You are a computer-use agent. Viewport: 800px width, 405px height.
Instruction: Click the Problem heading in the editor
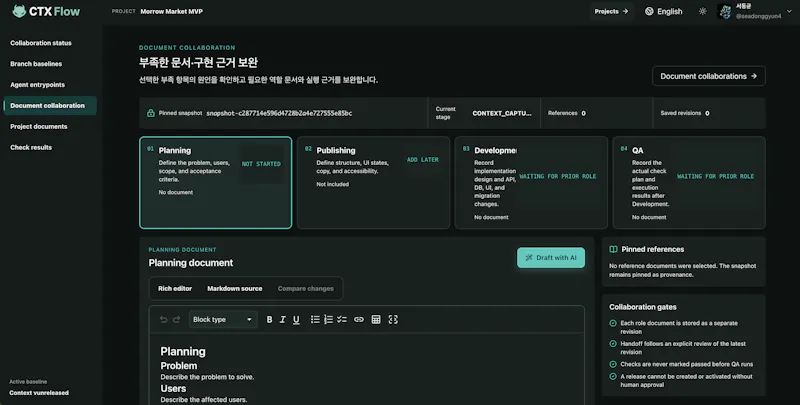pos(179,366)
